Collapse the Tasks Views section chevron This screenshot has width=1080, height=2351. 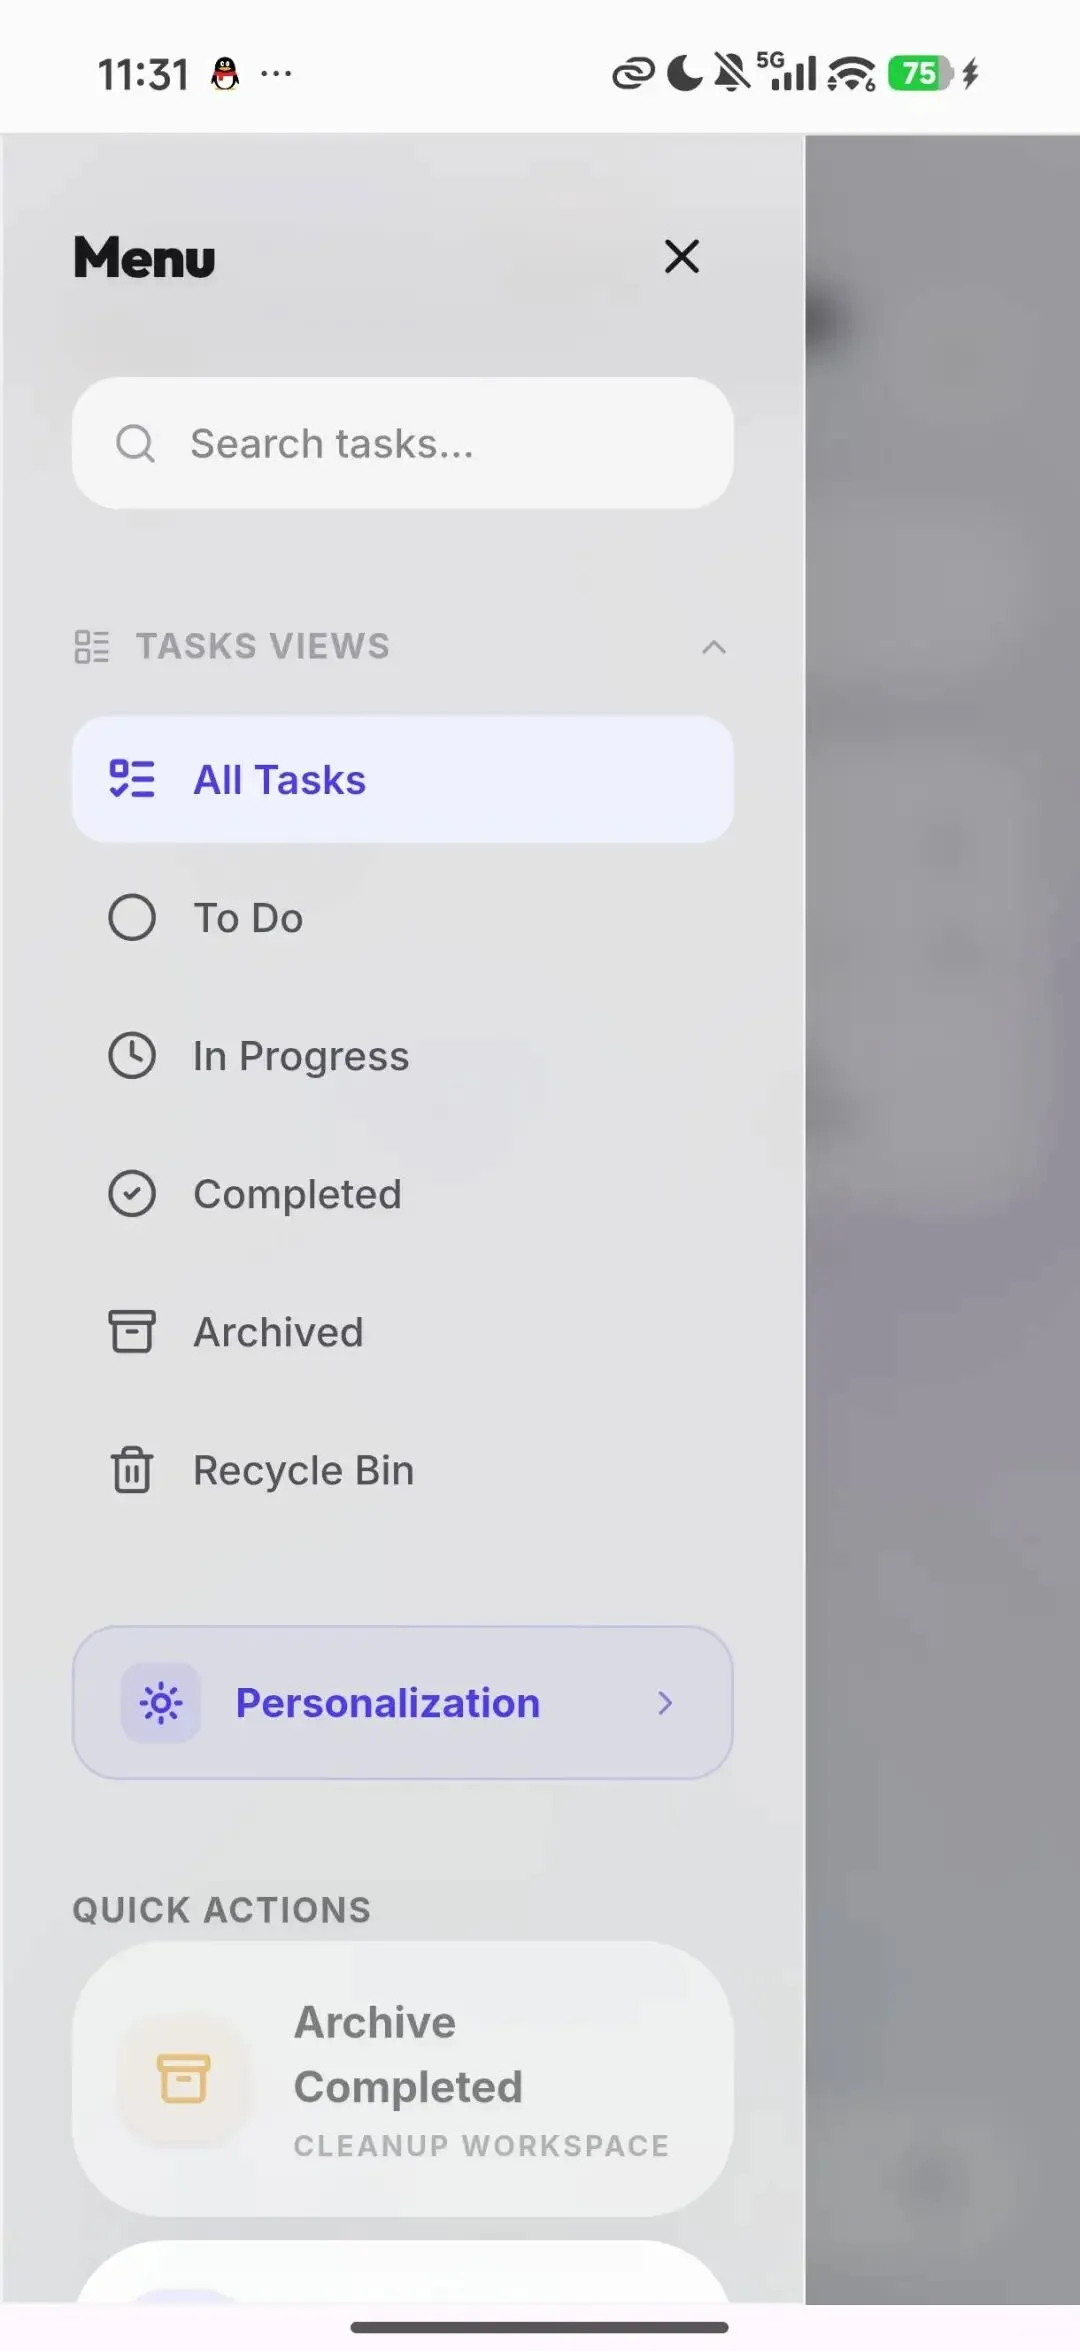point(713,647)
